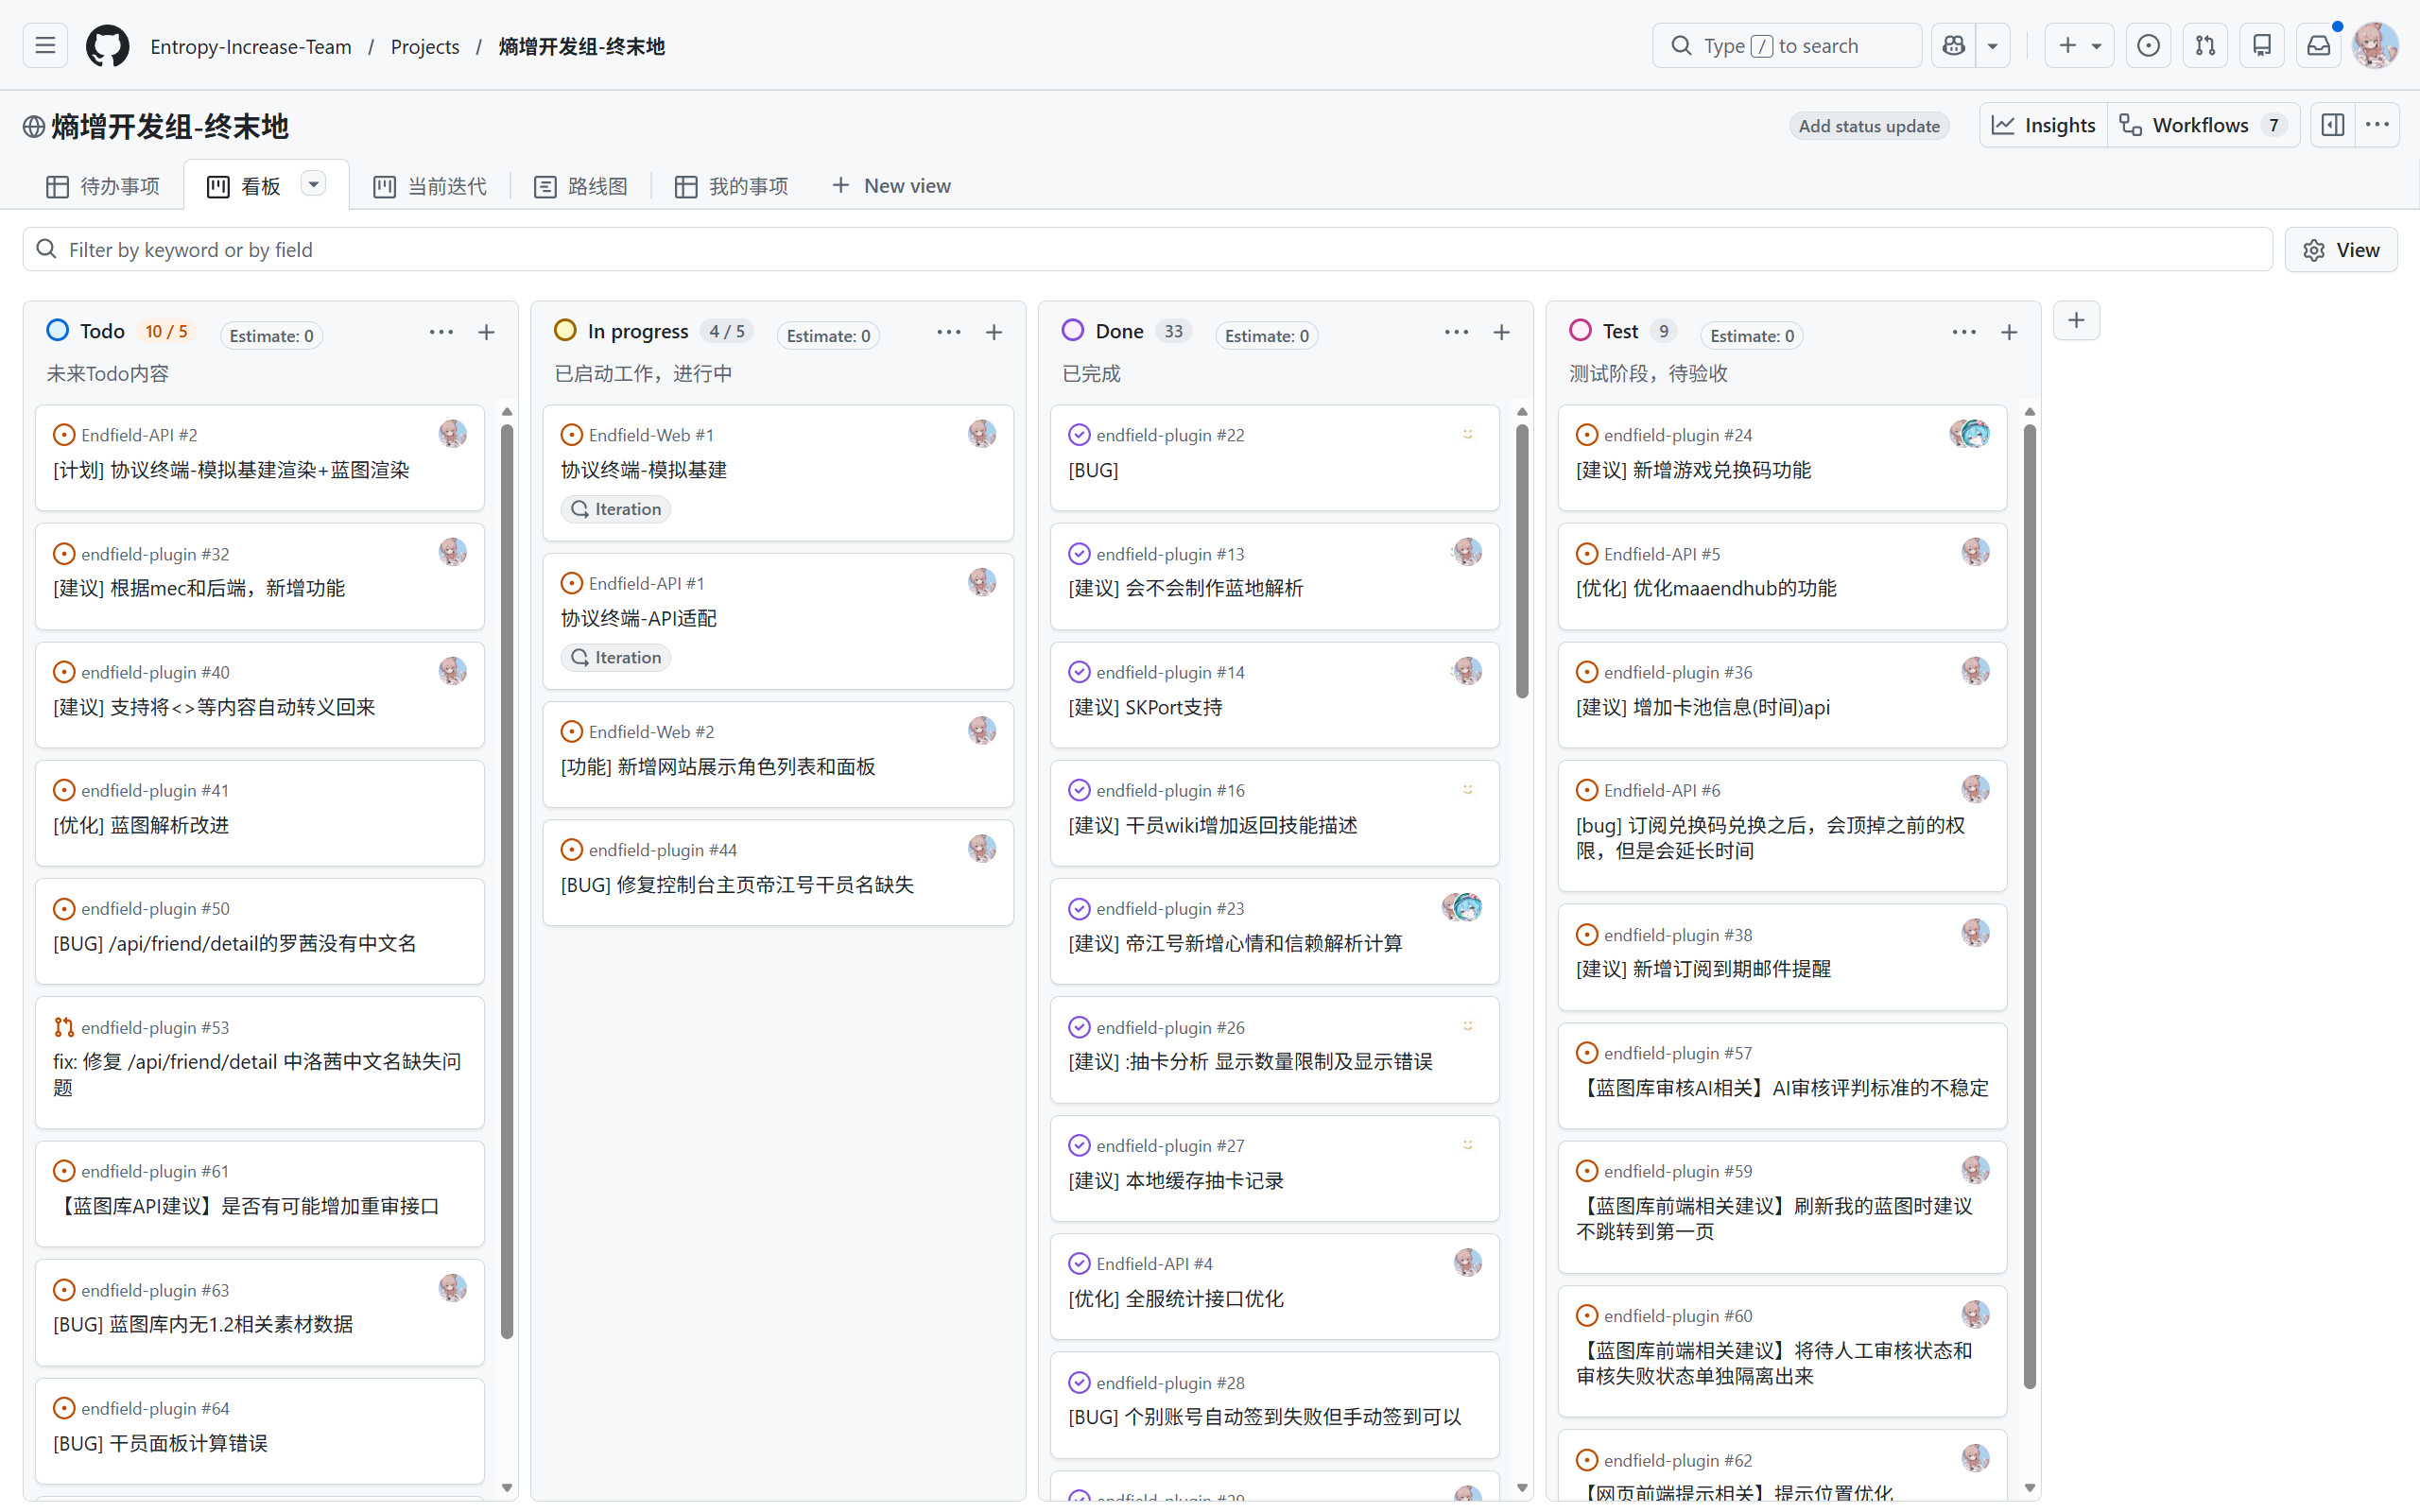2420x1512 pixels.
Task: Open the issues icon in header
Action: pyautogui.click(x=2148, y=46)
